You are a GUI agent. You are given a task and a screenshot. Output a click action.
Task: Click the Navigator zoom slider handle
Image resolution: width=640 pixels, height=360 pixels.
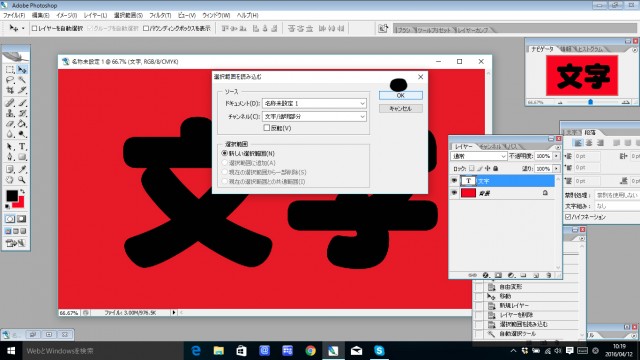point(590,102)
